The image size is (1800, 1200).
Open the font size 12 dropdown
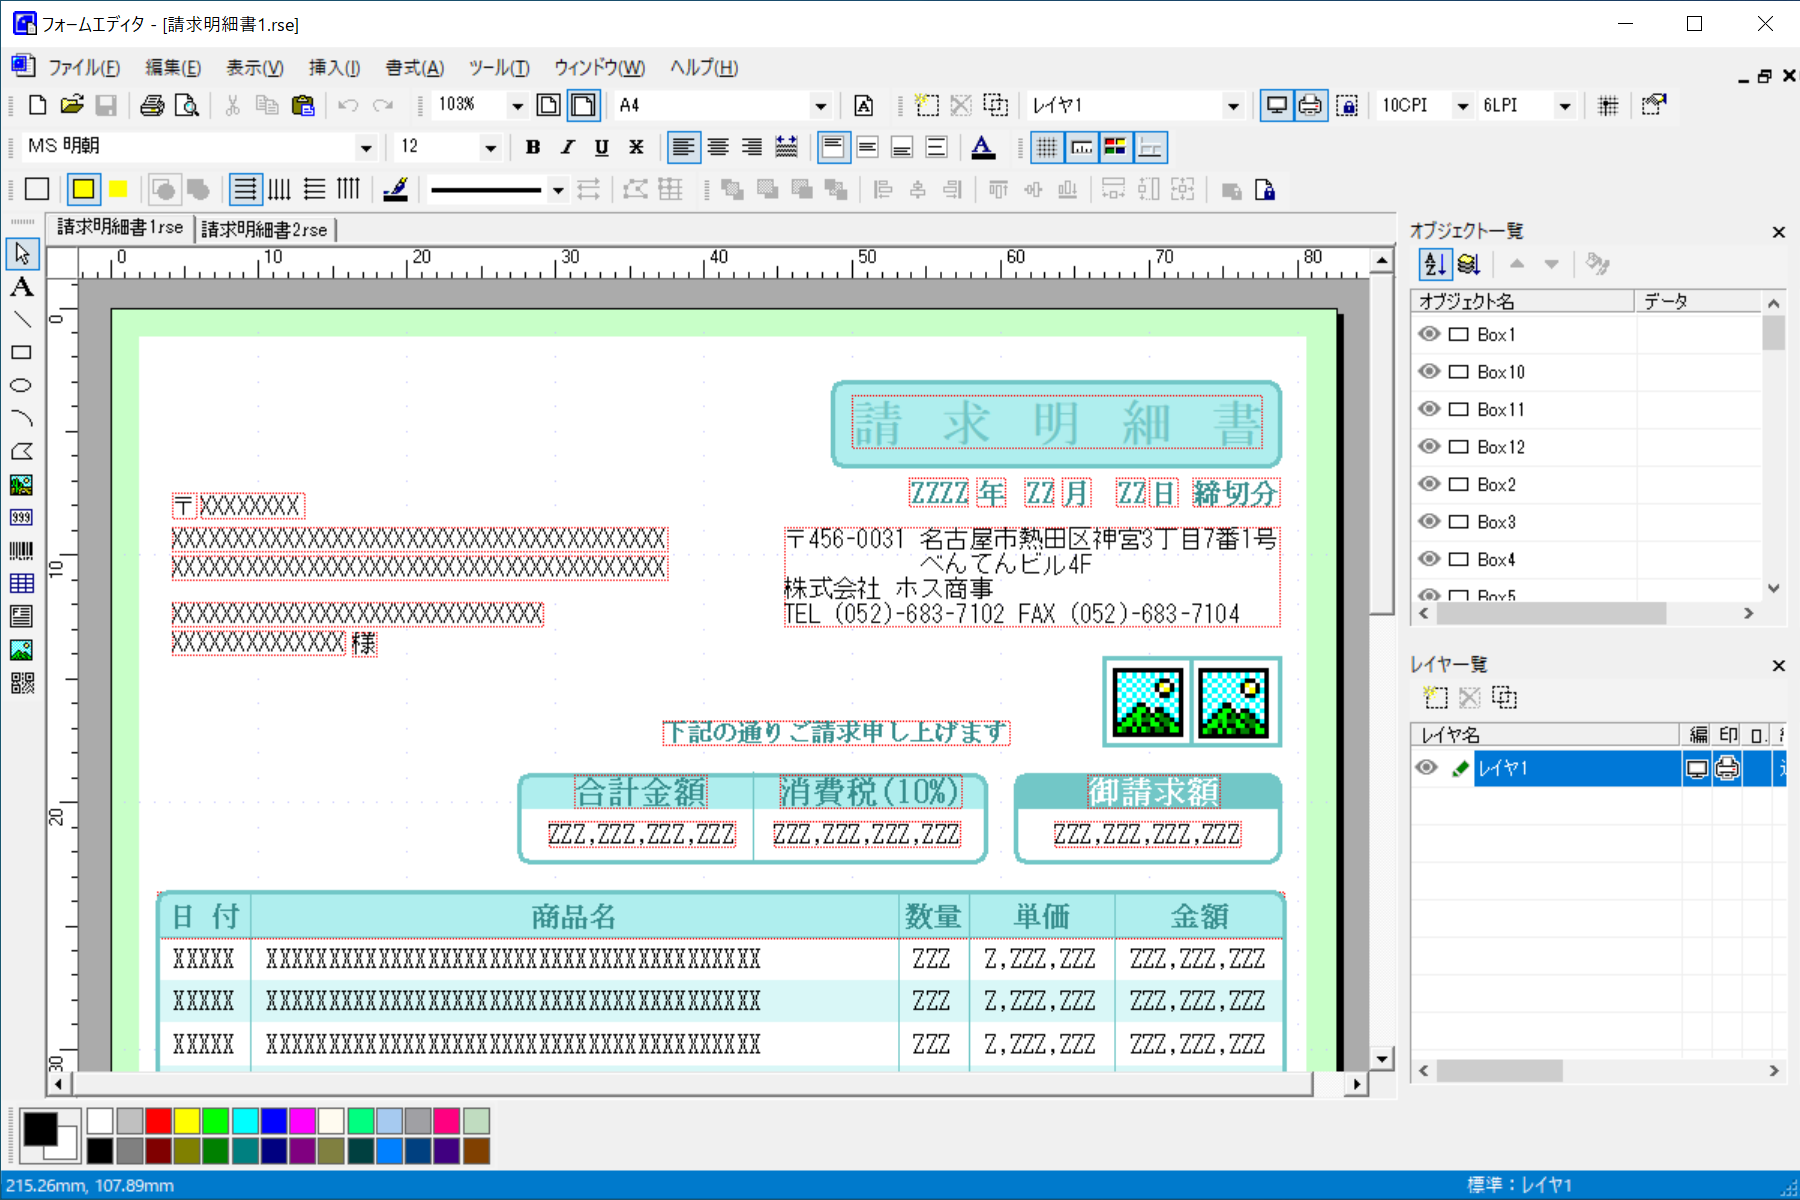(x=490, y=148)
